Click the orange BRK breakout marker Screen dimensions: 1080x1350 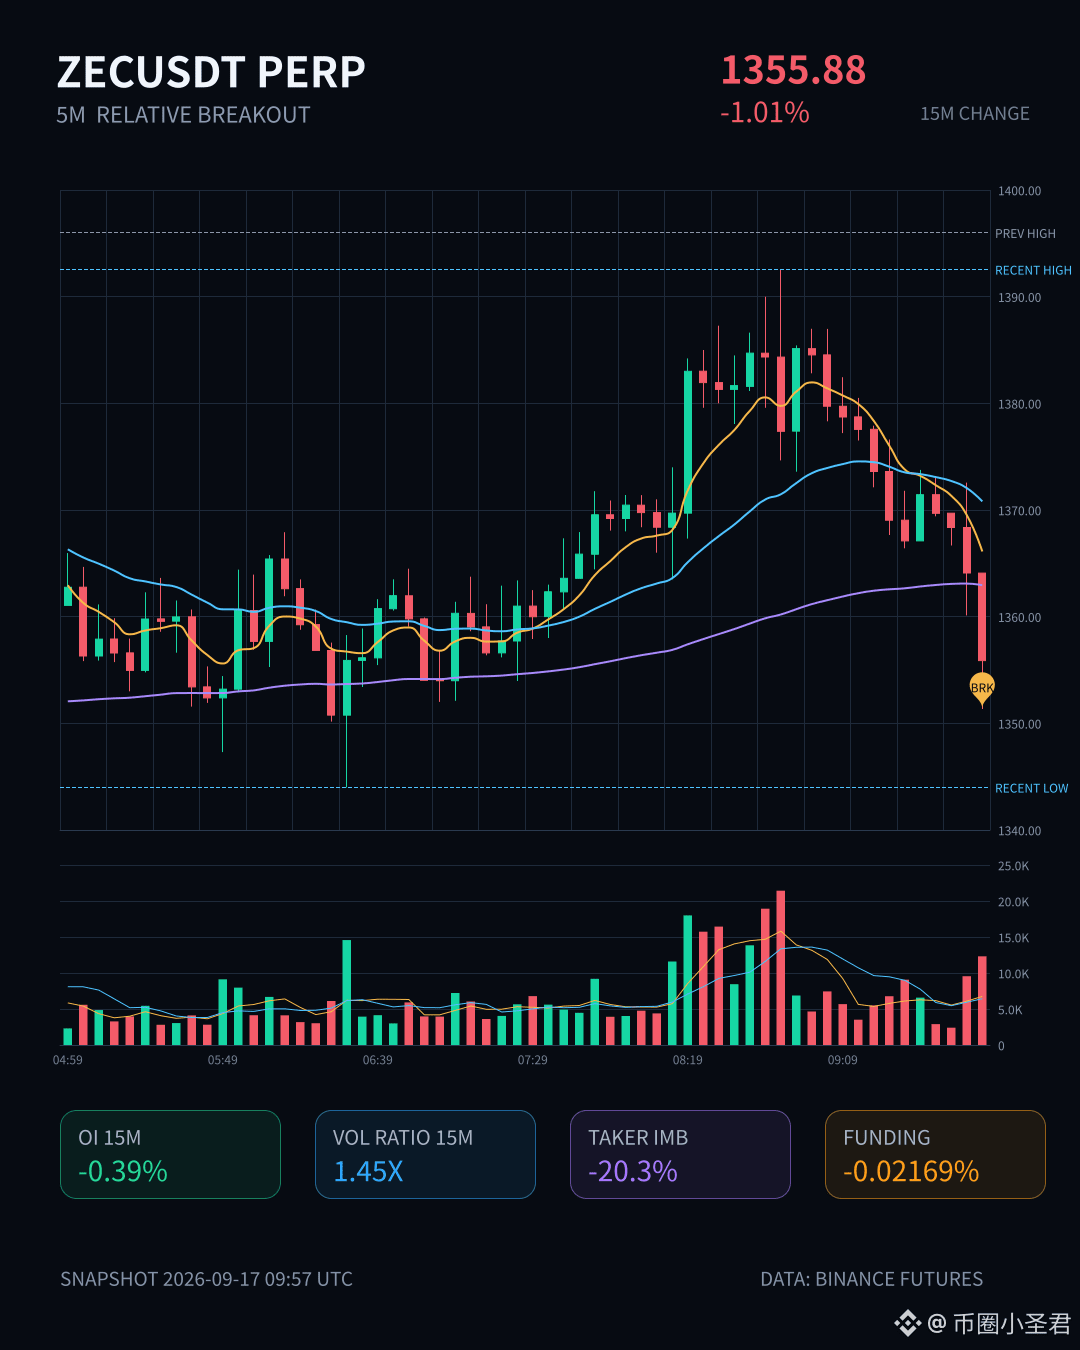click(982, 688)
